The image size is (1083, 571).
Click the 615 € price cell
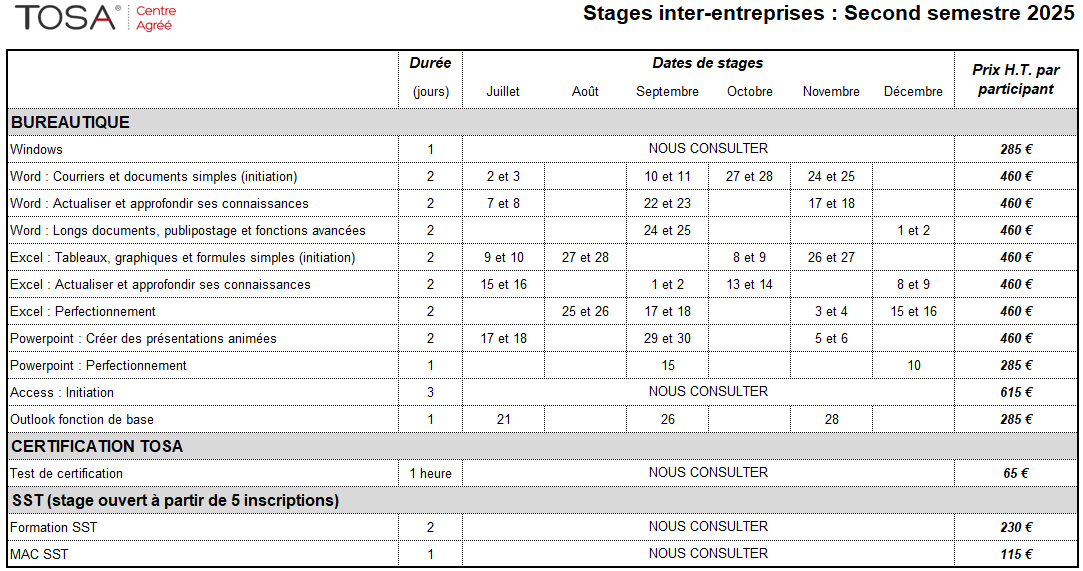[1015, 392]
